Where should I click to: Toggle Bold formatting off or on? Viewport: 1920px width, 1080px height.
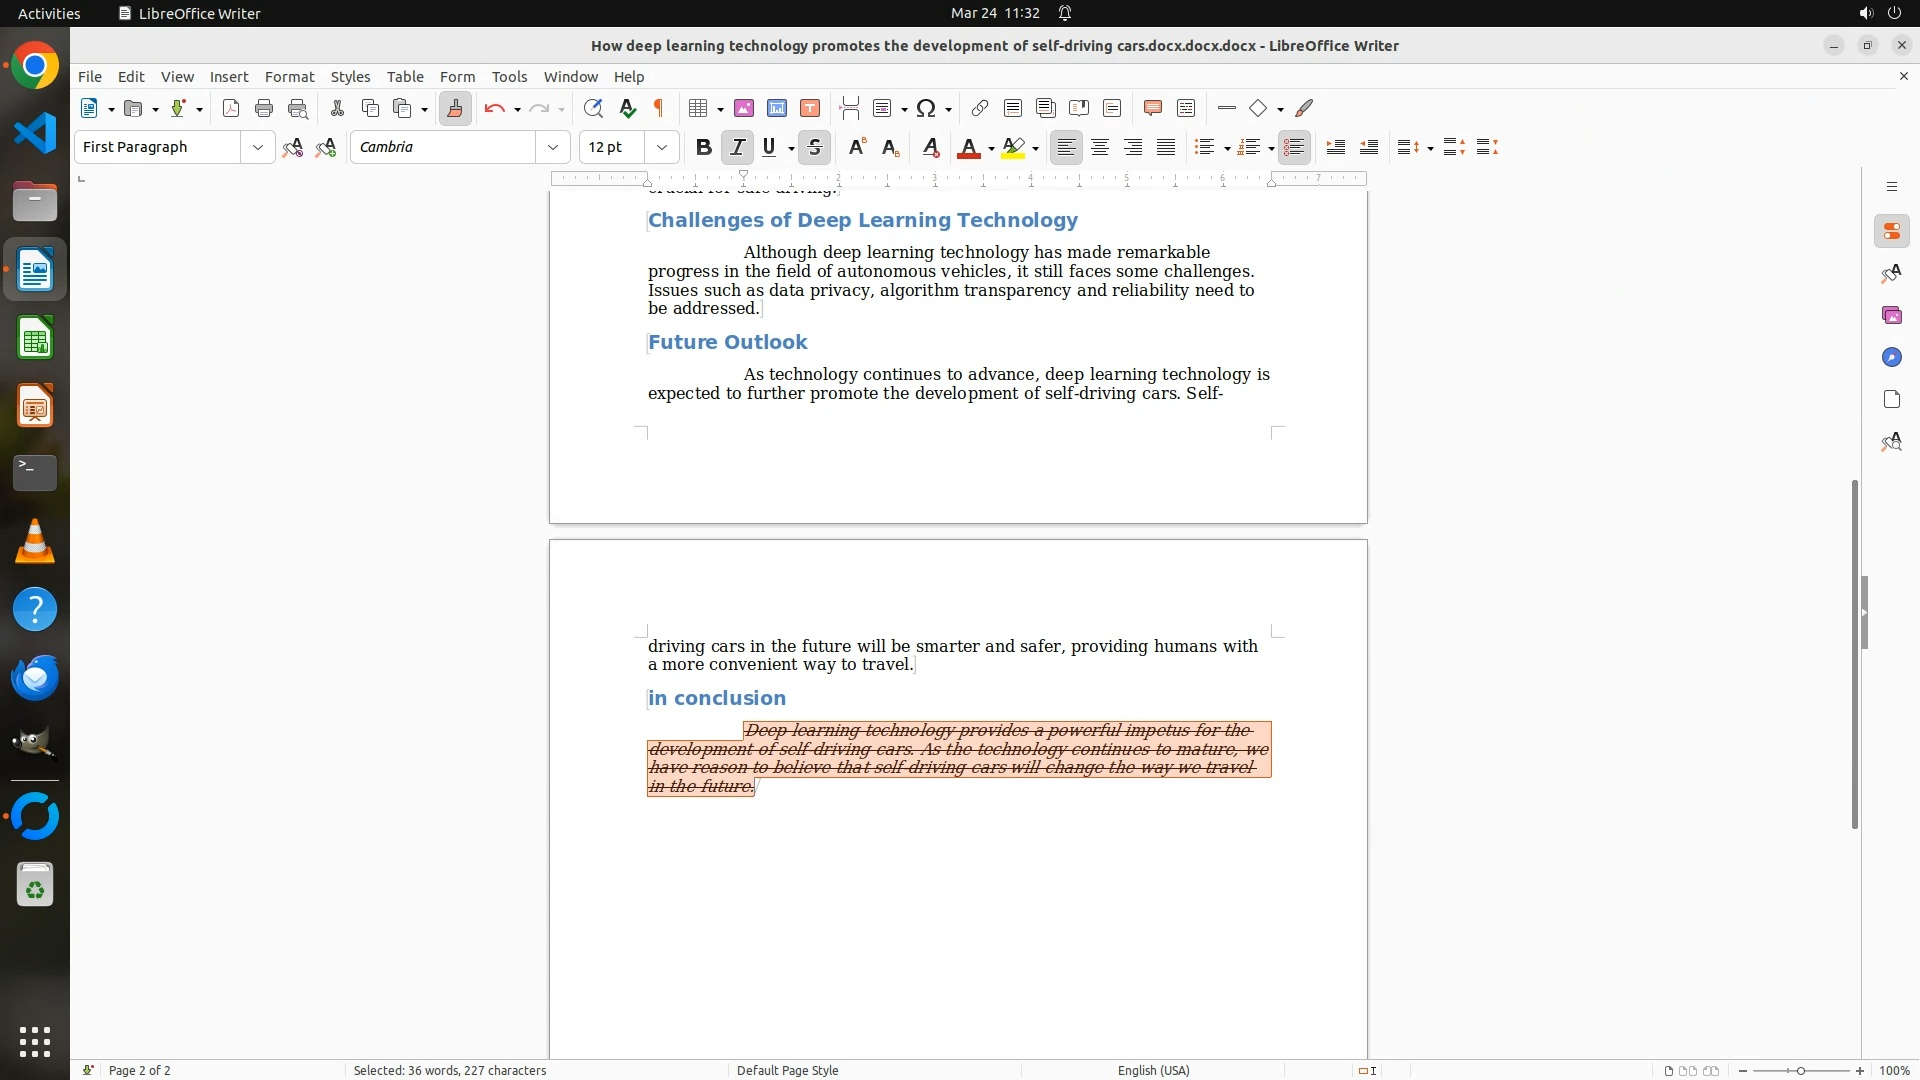704,148
